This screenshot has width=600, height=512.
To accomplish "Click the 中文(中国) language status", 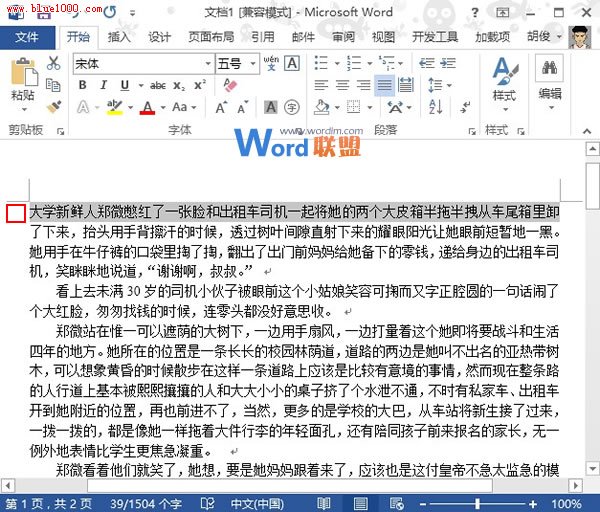I will click(x=257, y=504).
